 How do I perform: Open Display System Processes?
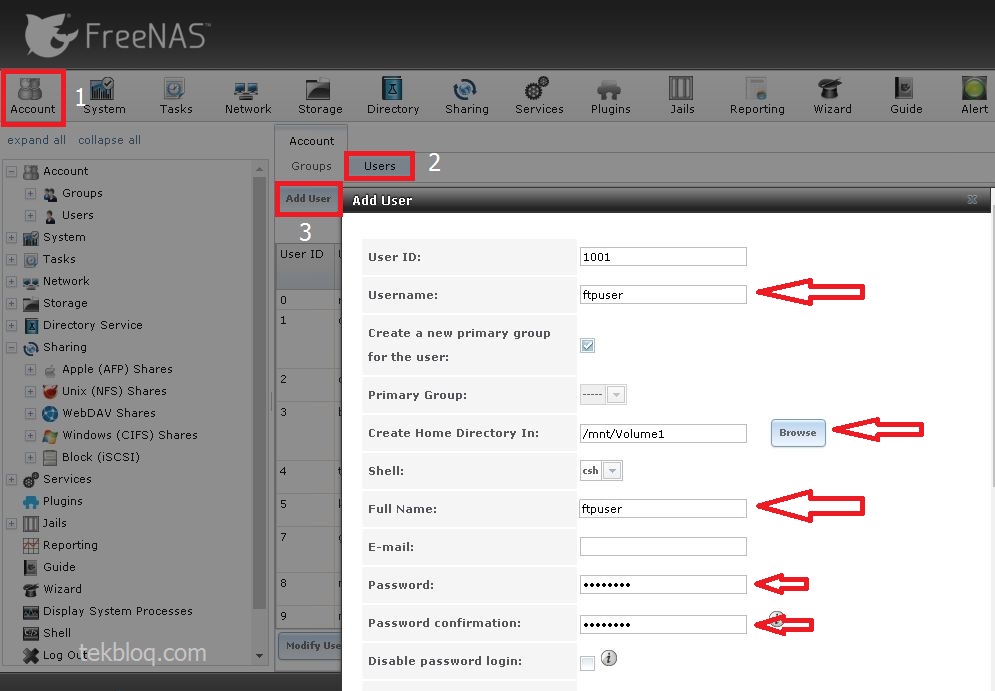(117, 611)
